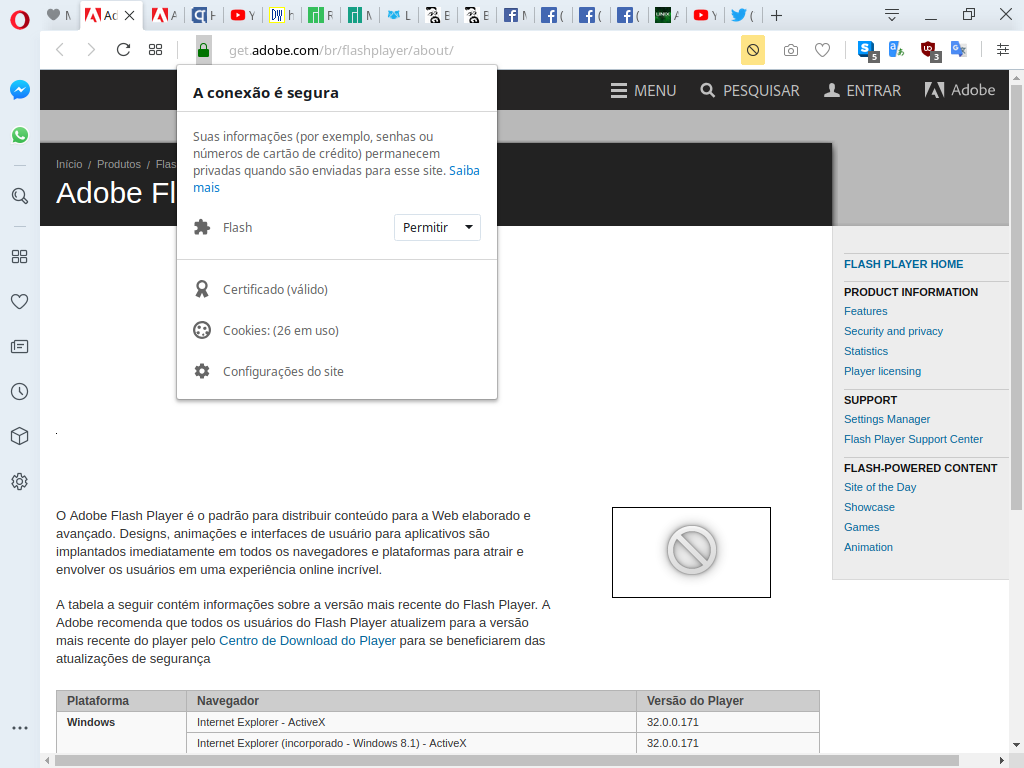Open the Showcase link
The image size is (1024, 768).
point(869,507)
